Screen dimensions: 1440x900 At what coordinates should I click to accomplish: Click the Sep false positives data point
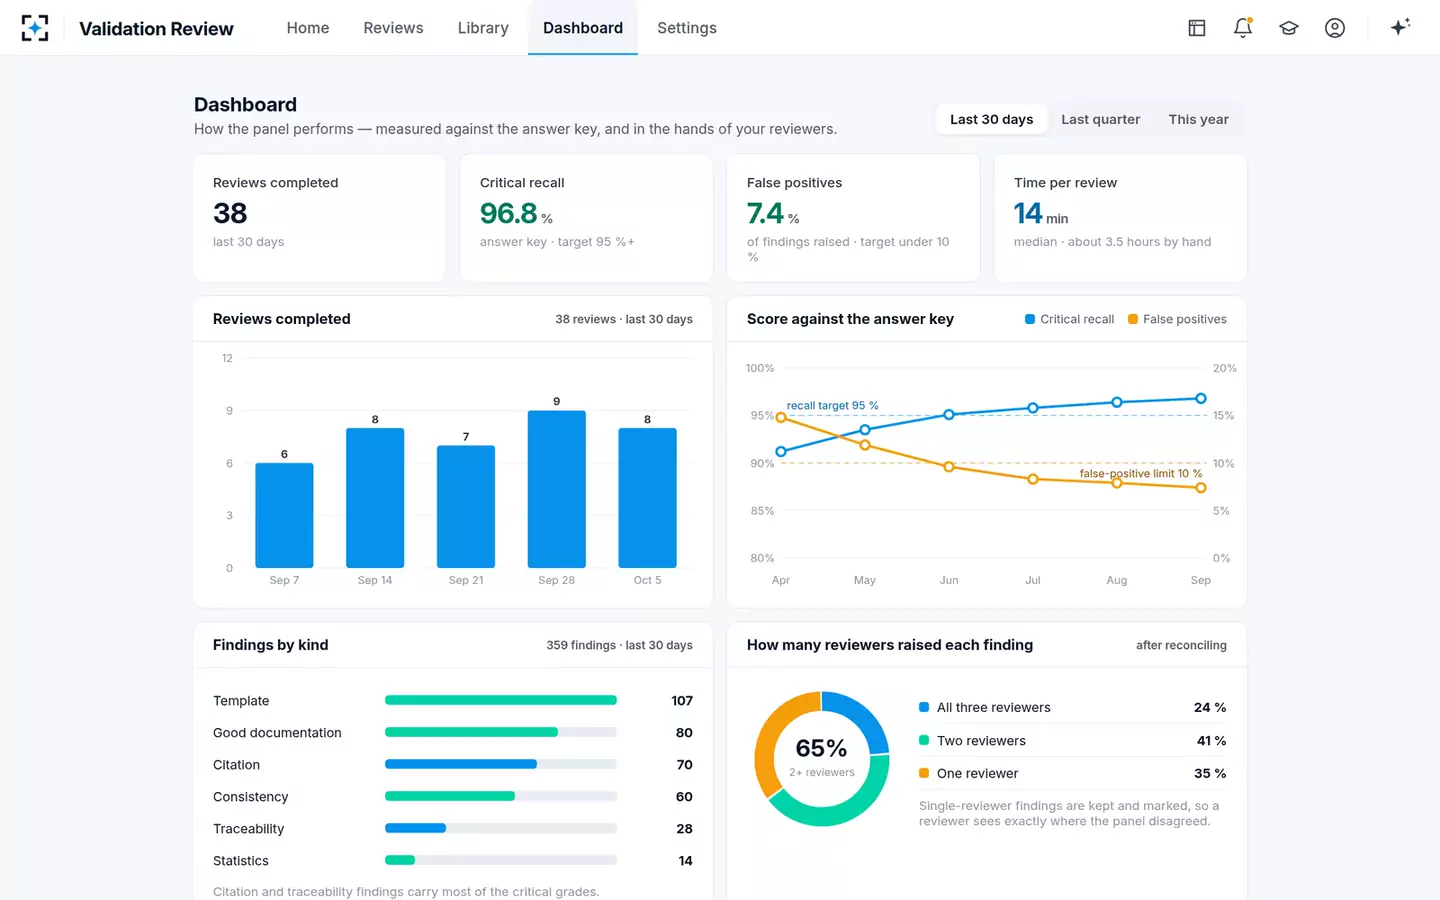click(x=1201, y=488)
